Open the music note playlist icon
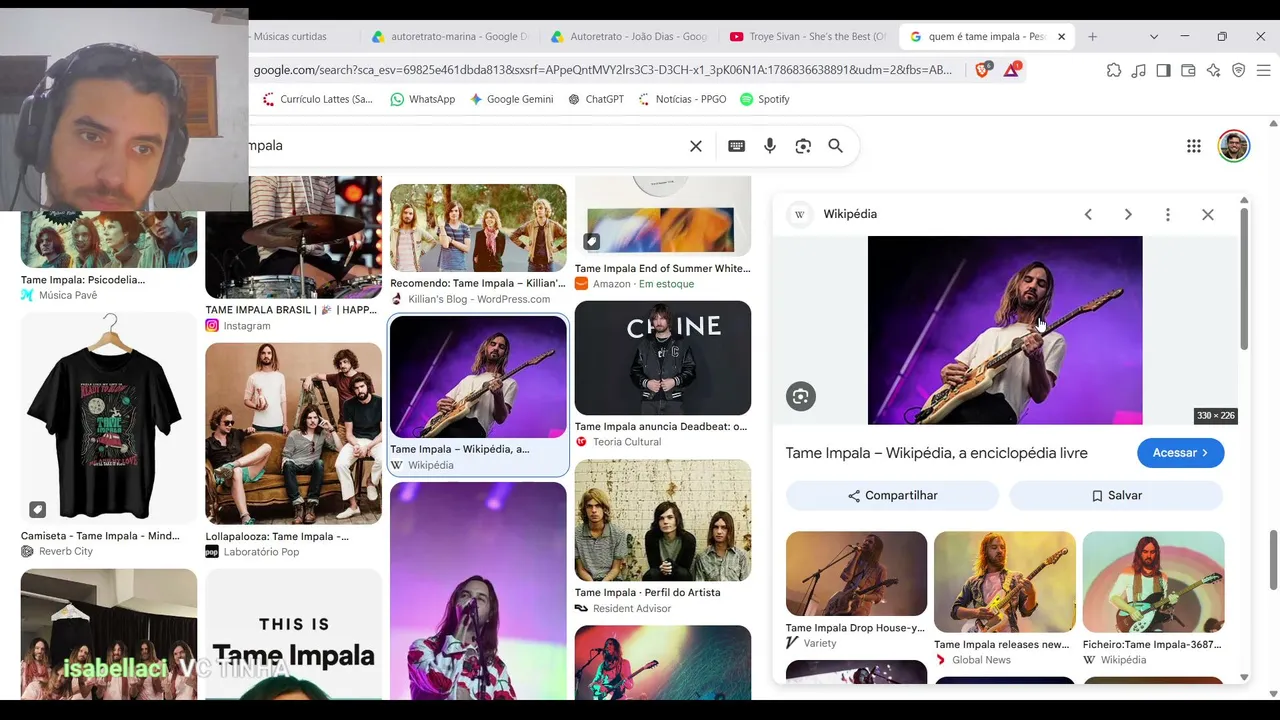 [1139, 70]
